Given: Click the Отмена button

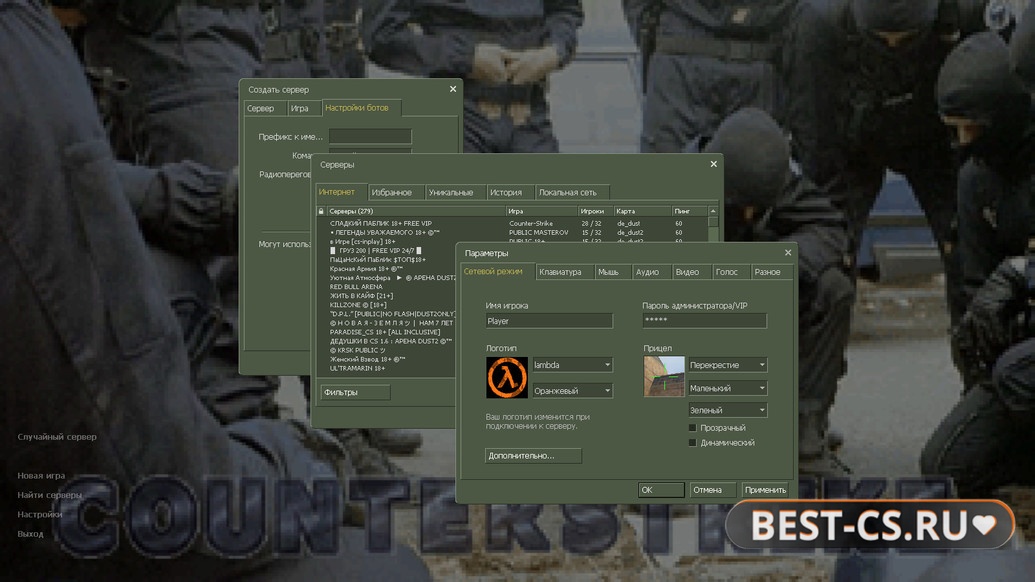Looking at the screenshot, I should pyautogui.click(x=712, y=490).
